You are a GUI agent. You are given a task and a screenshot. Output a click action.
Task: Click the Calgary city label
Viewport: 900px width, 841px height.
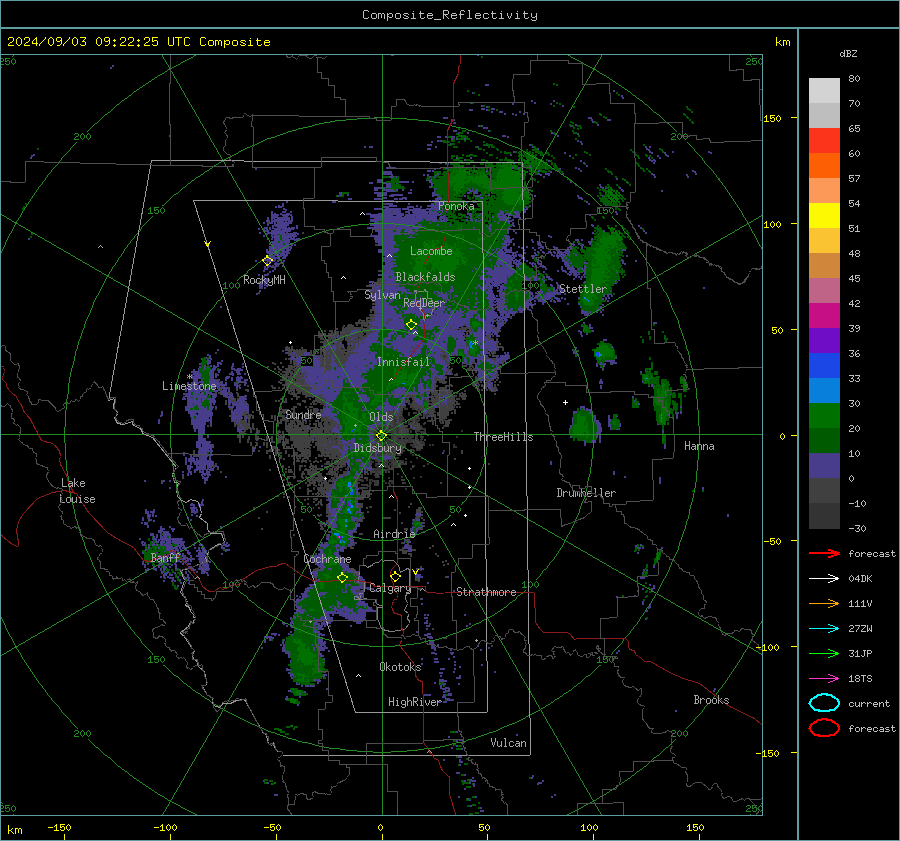point(390,588)
